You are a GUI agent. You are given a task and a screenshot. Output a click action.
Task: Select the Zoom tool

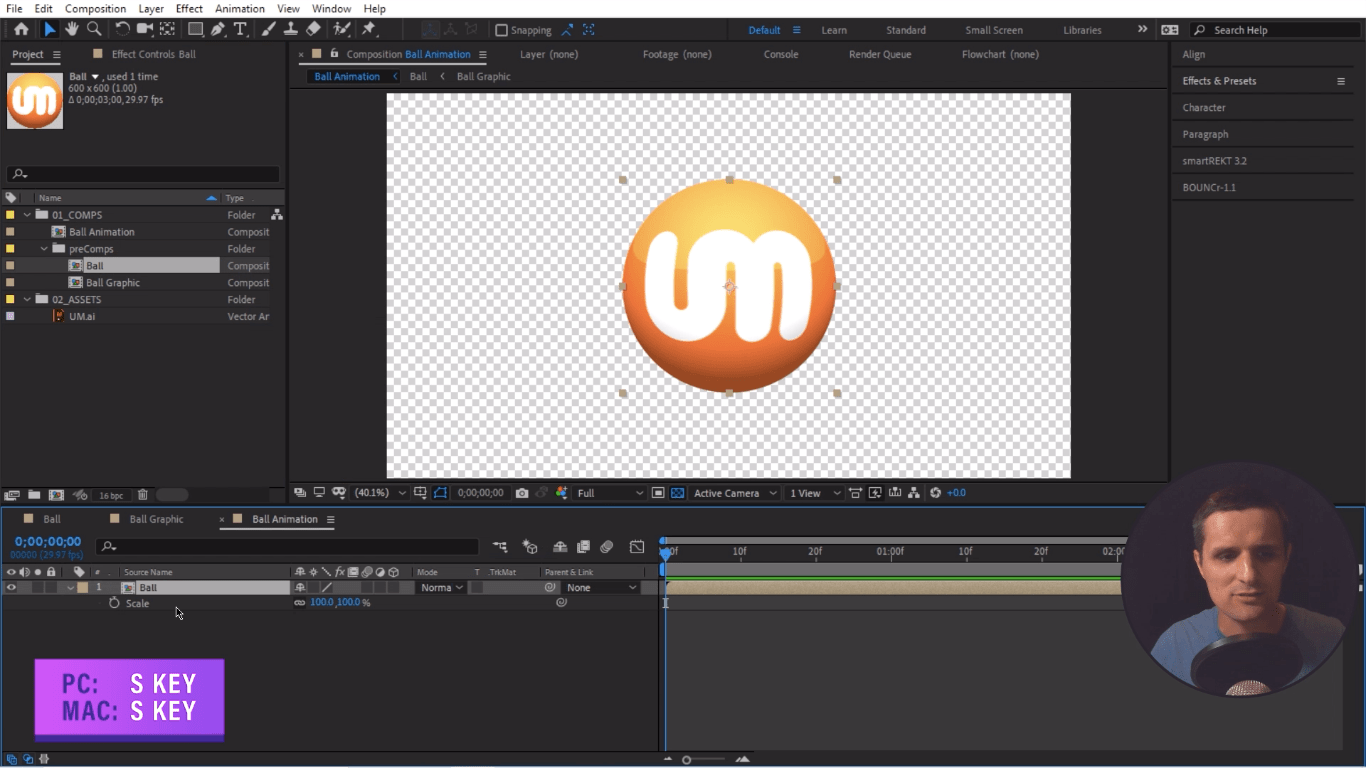pos(94,29)
